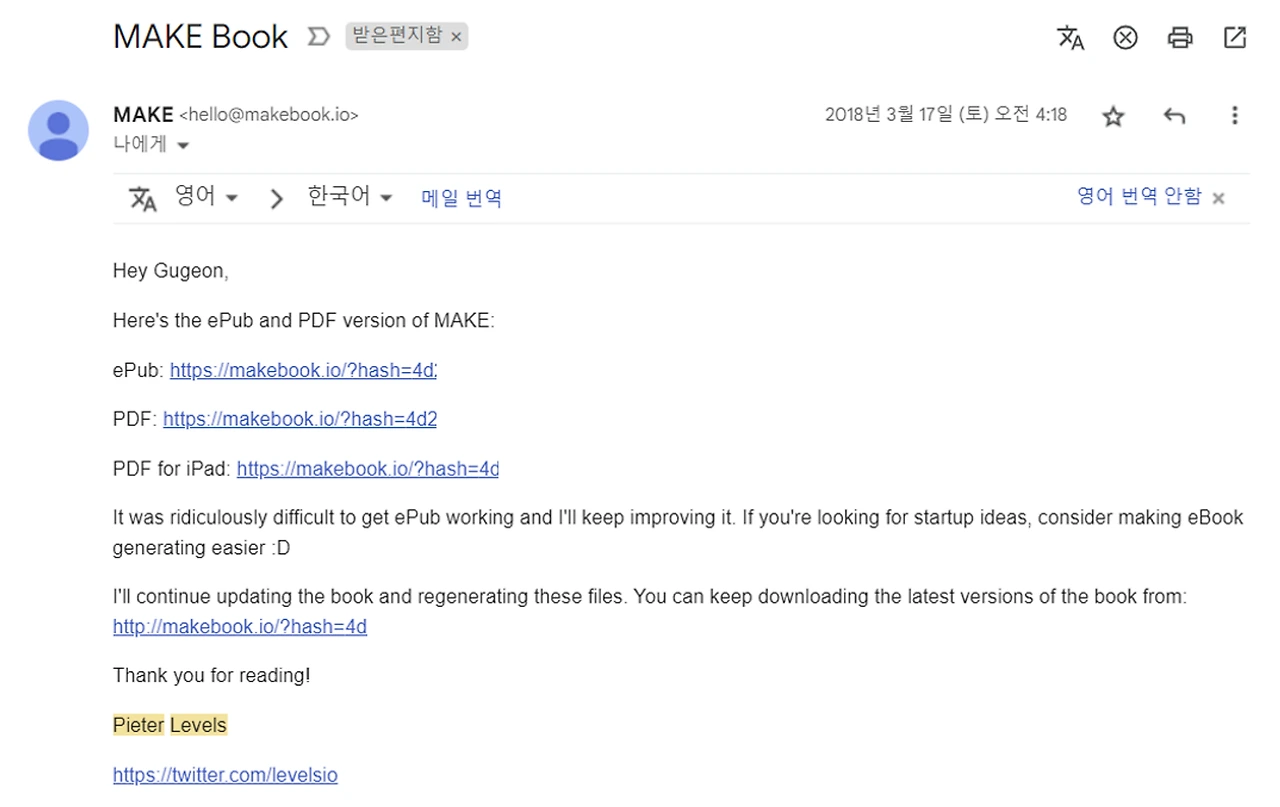Click the translate icon in top toolbar
The height and width of the screenshot is (807, 1280).
click(x=1070, y=38)
